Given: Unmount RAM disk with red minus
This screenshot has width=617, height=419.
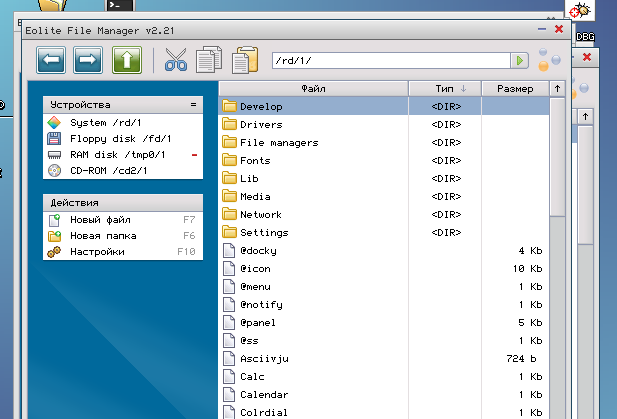Looking at the screenshot, I should [194, 155].
